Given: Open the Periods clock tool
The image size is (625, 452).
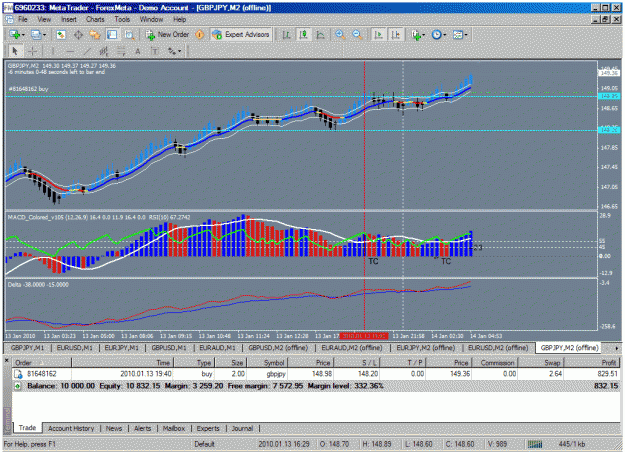Looking at the screenshot, I should tap(437, 35).
